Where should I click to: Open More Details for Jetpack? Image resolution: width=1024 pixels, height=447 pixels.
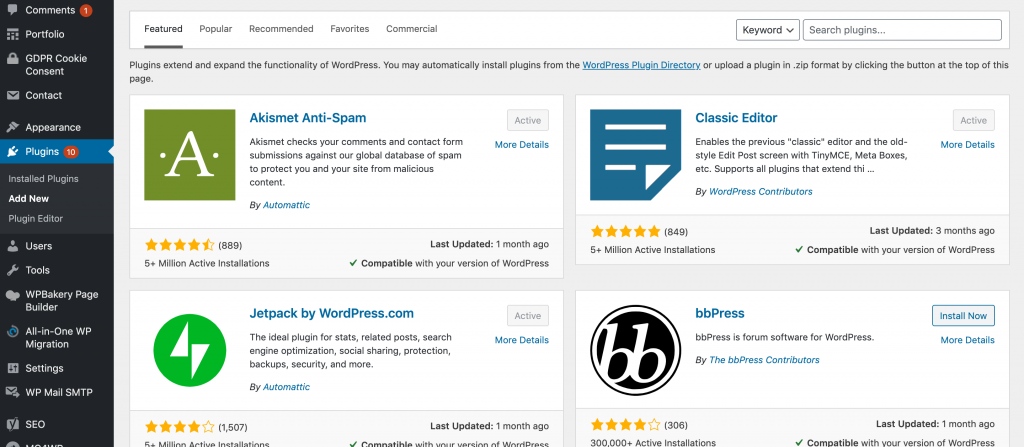coord(522,340)
